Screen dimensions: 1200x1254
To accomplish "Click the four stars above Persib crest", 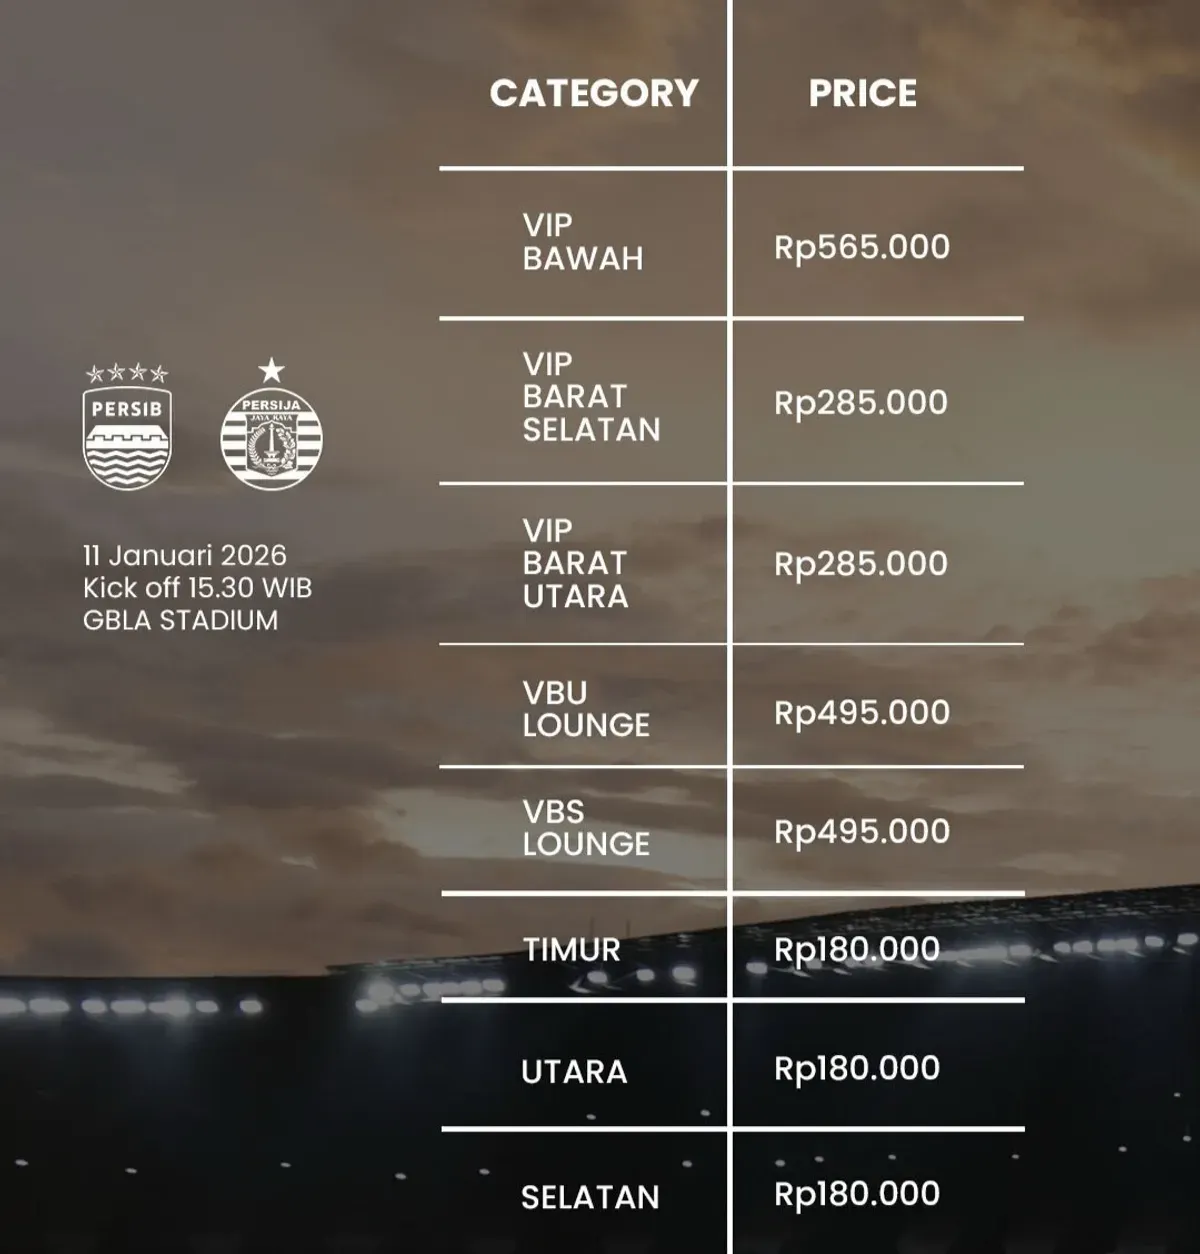I will [127, 374].
